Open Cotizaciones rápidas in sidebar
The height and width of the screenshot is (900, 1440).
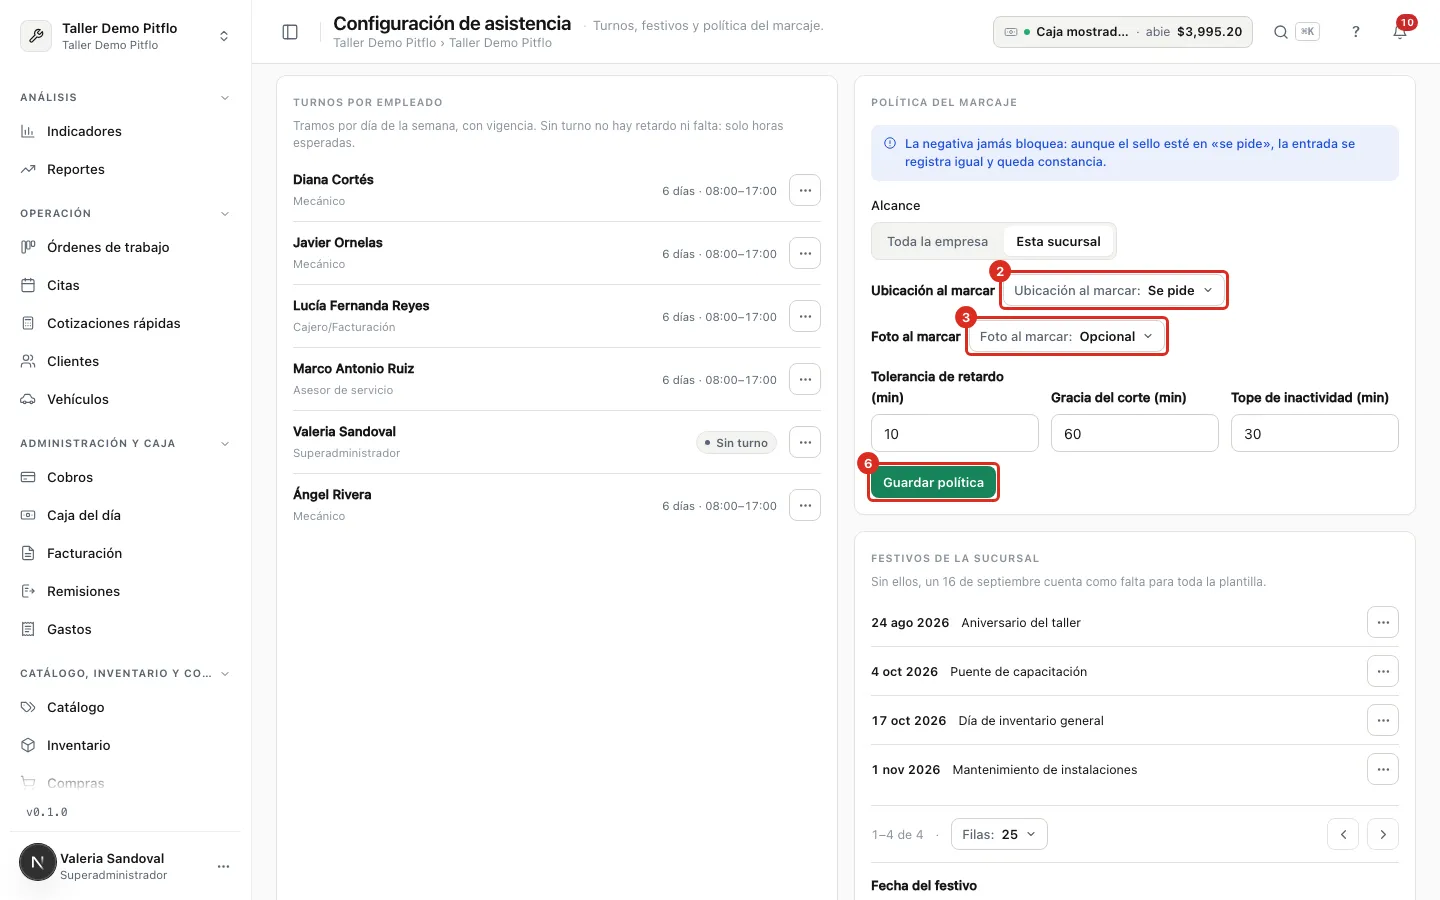[x=126, y=323]
